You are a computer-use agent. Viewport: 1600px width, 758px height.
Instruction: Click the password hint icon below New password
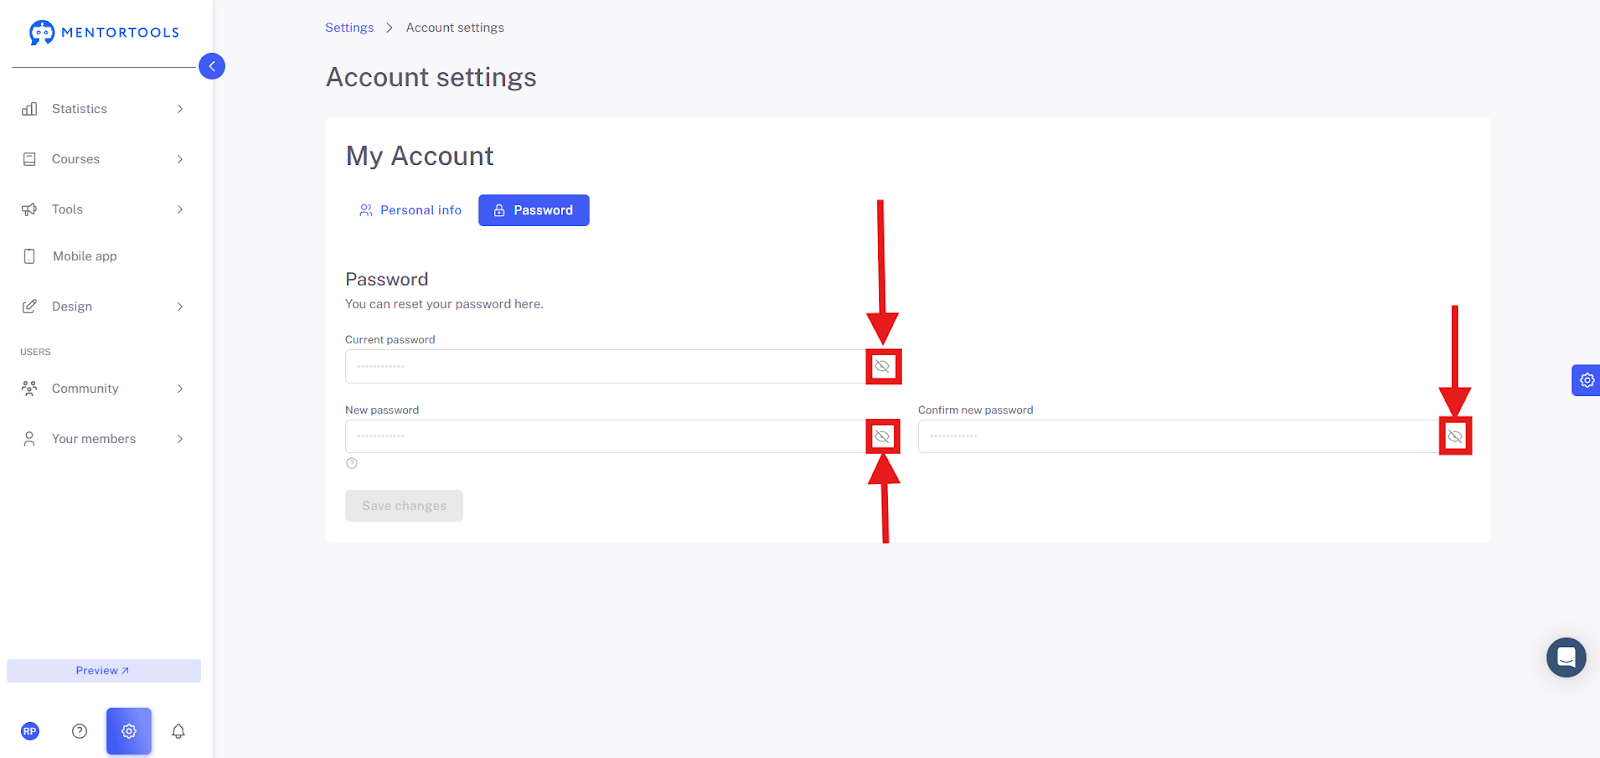(352, 463)
